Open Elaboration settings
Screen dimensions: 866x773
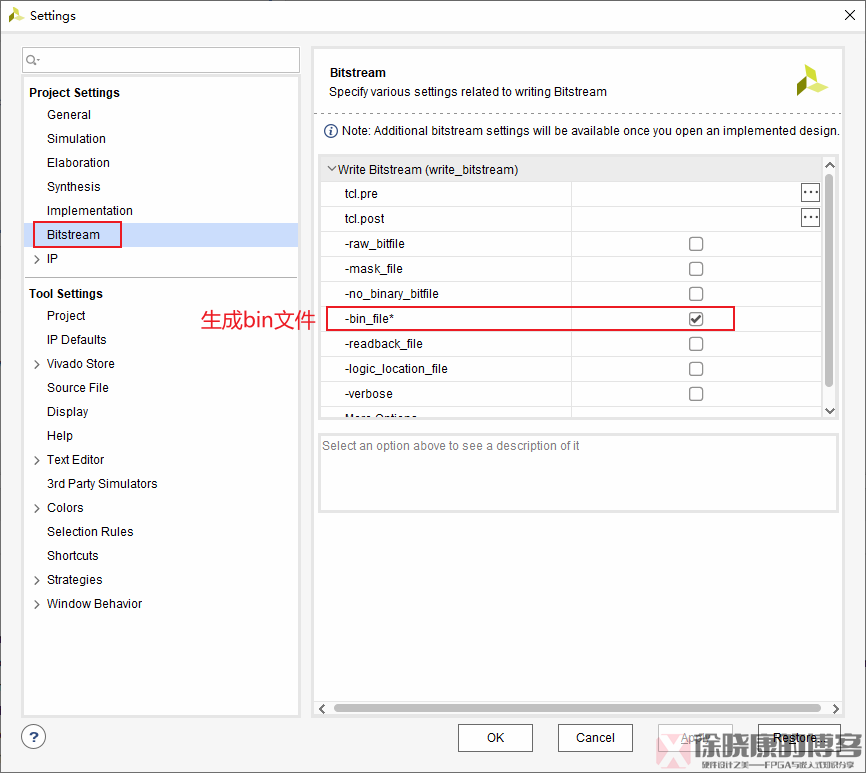click(78, 163)
